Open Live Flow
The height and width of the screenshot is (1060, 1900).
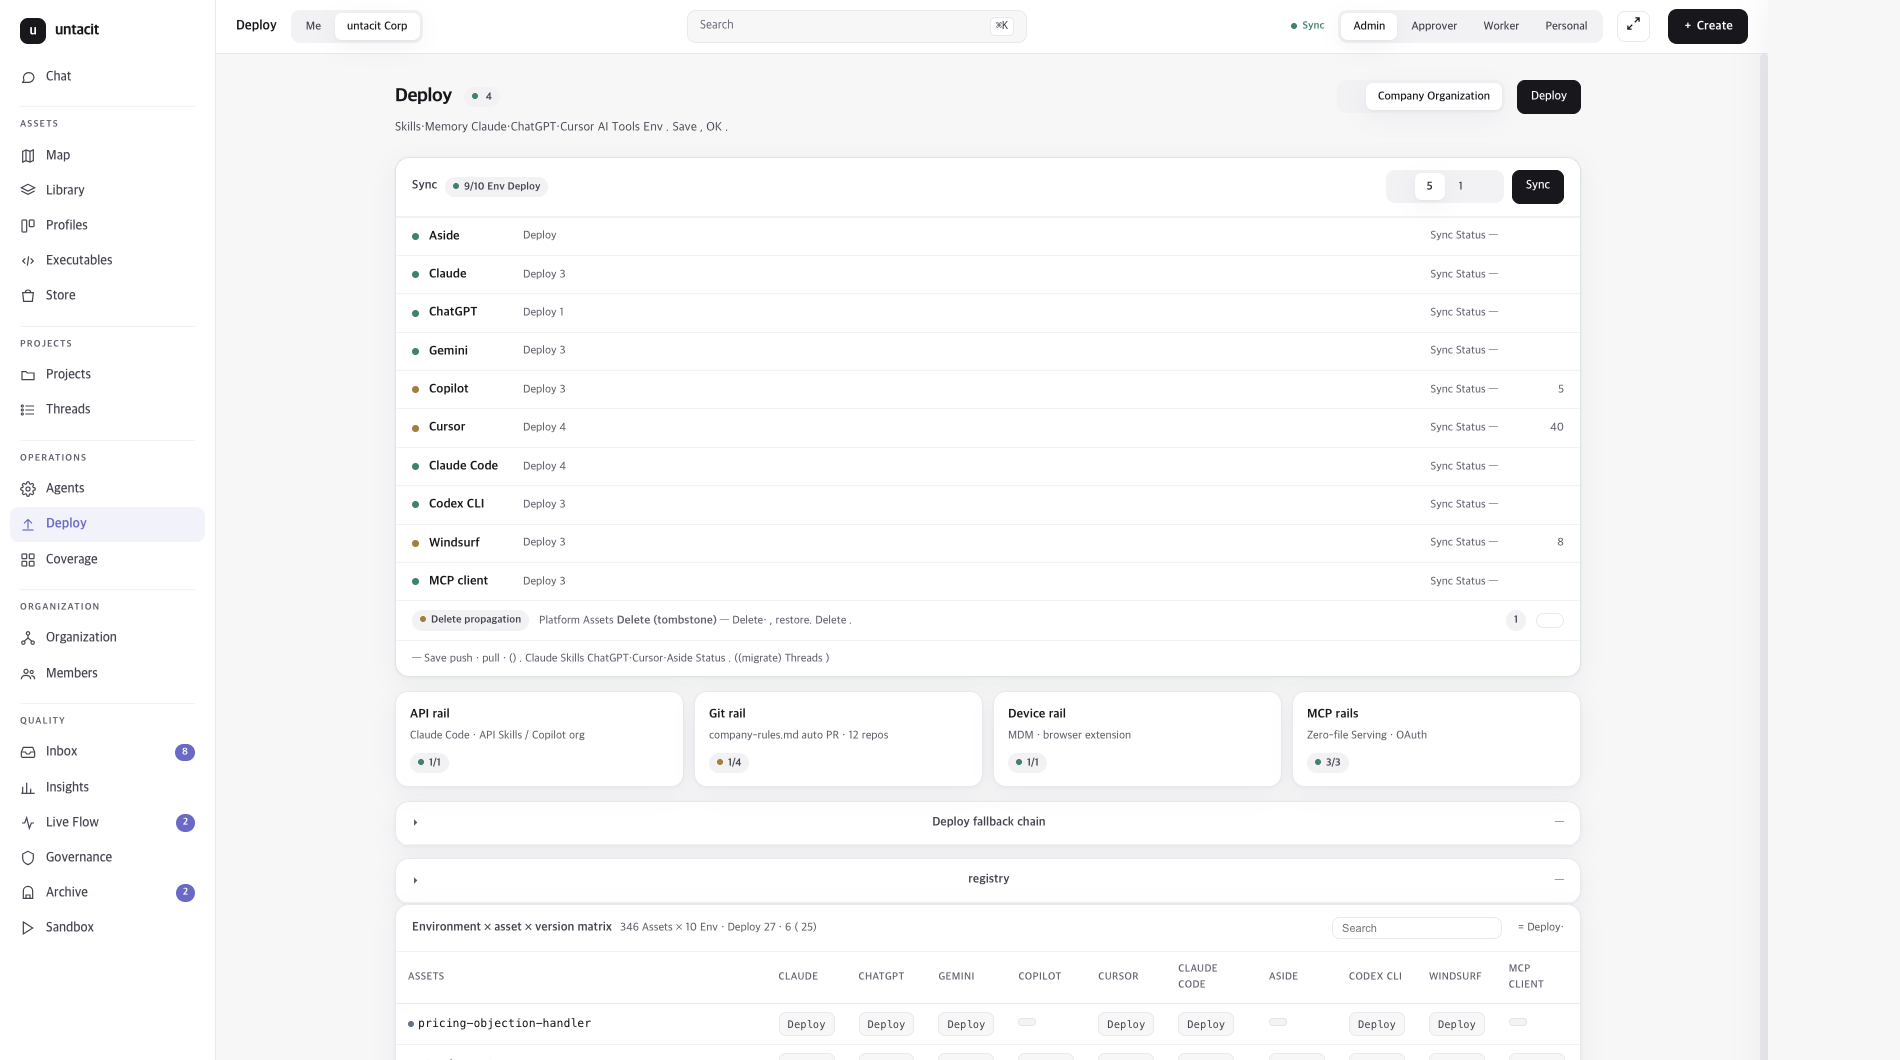click(107, 822)
